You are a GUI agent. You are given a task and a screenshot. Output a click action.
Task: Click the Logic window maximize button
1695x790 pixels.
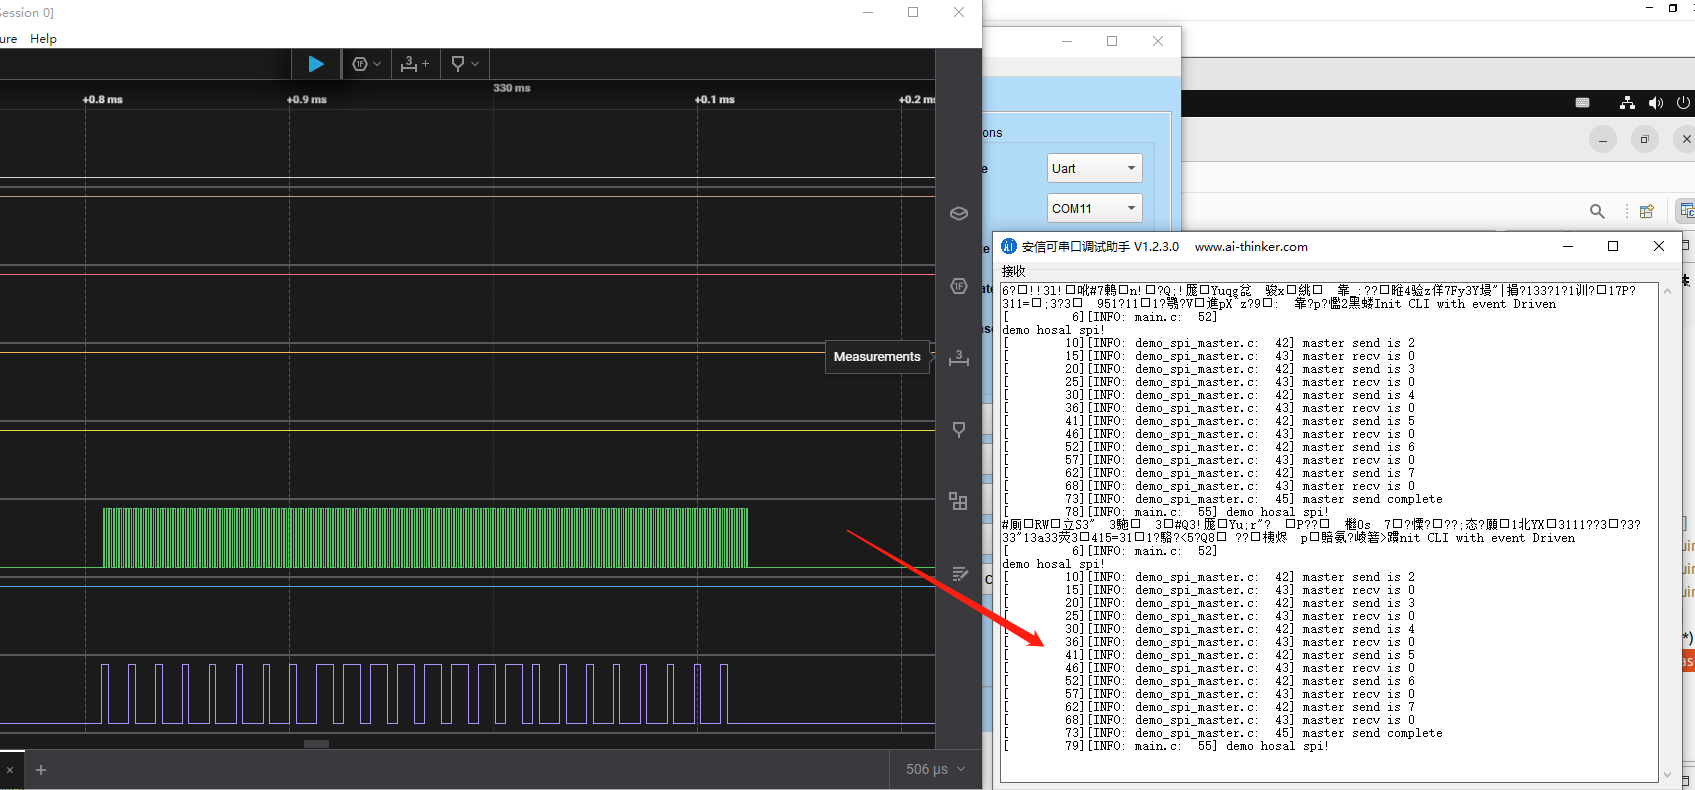[x=913, y=12]
